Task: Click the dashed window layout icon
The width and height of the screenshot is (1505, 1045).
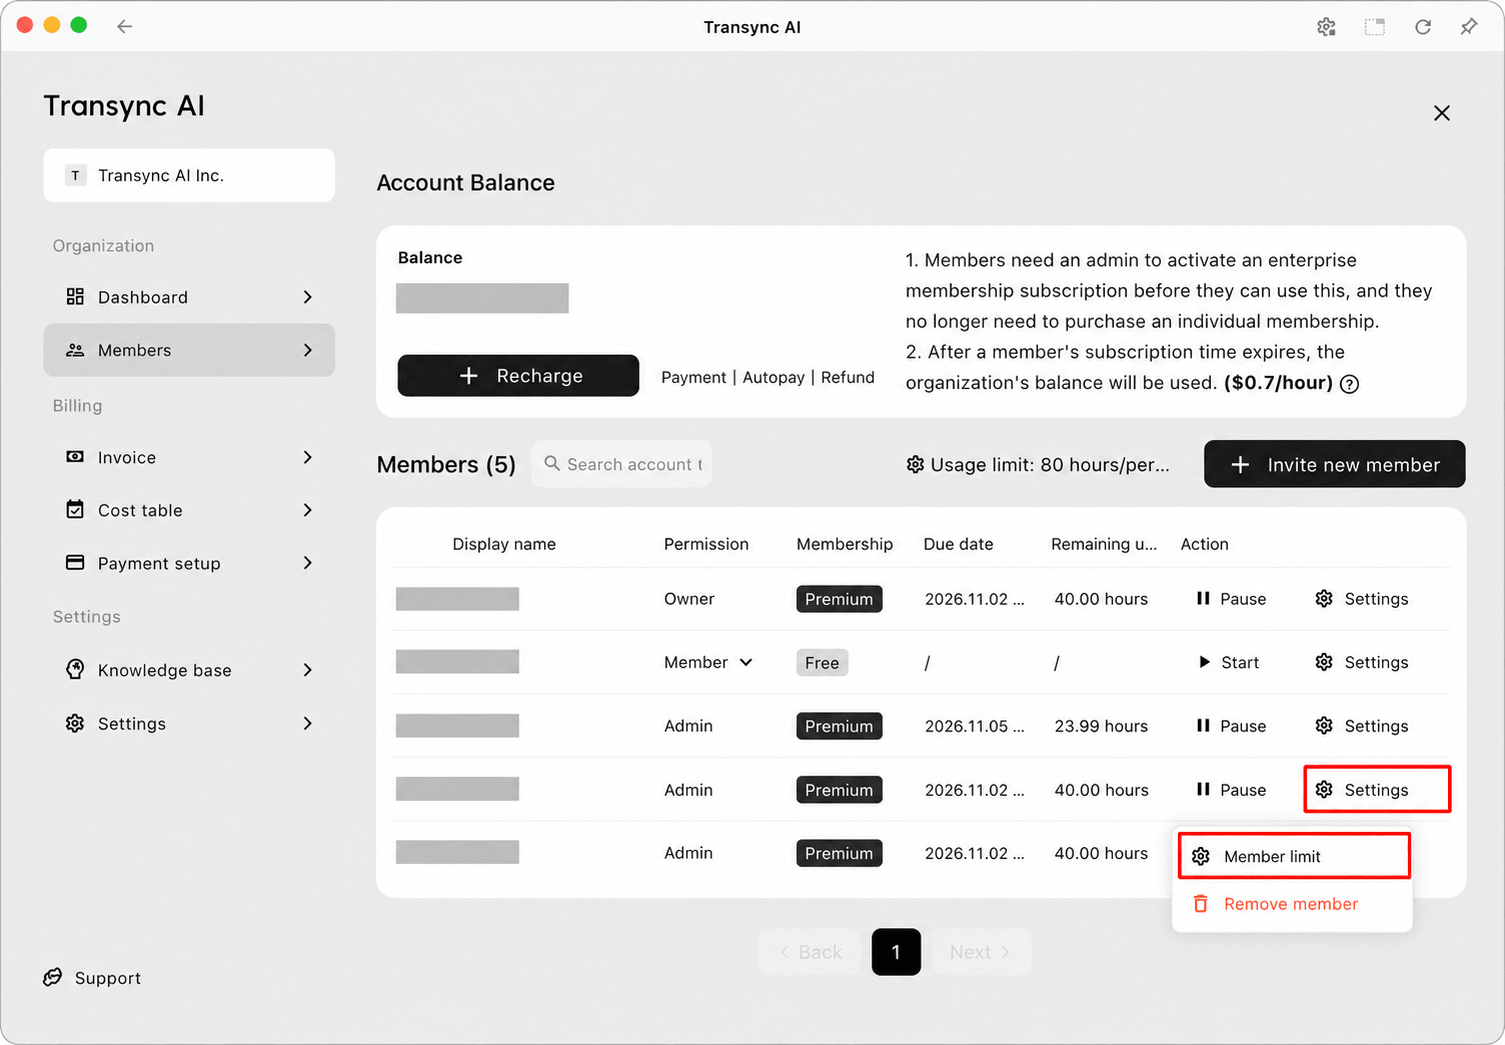Action: 1375,27
